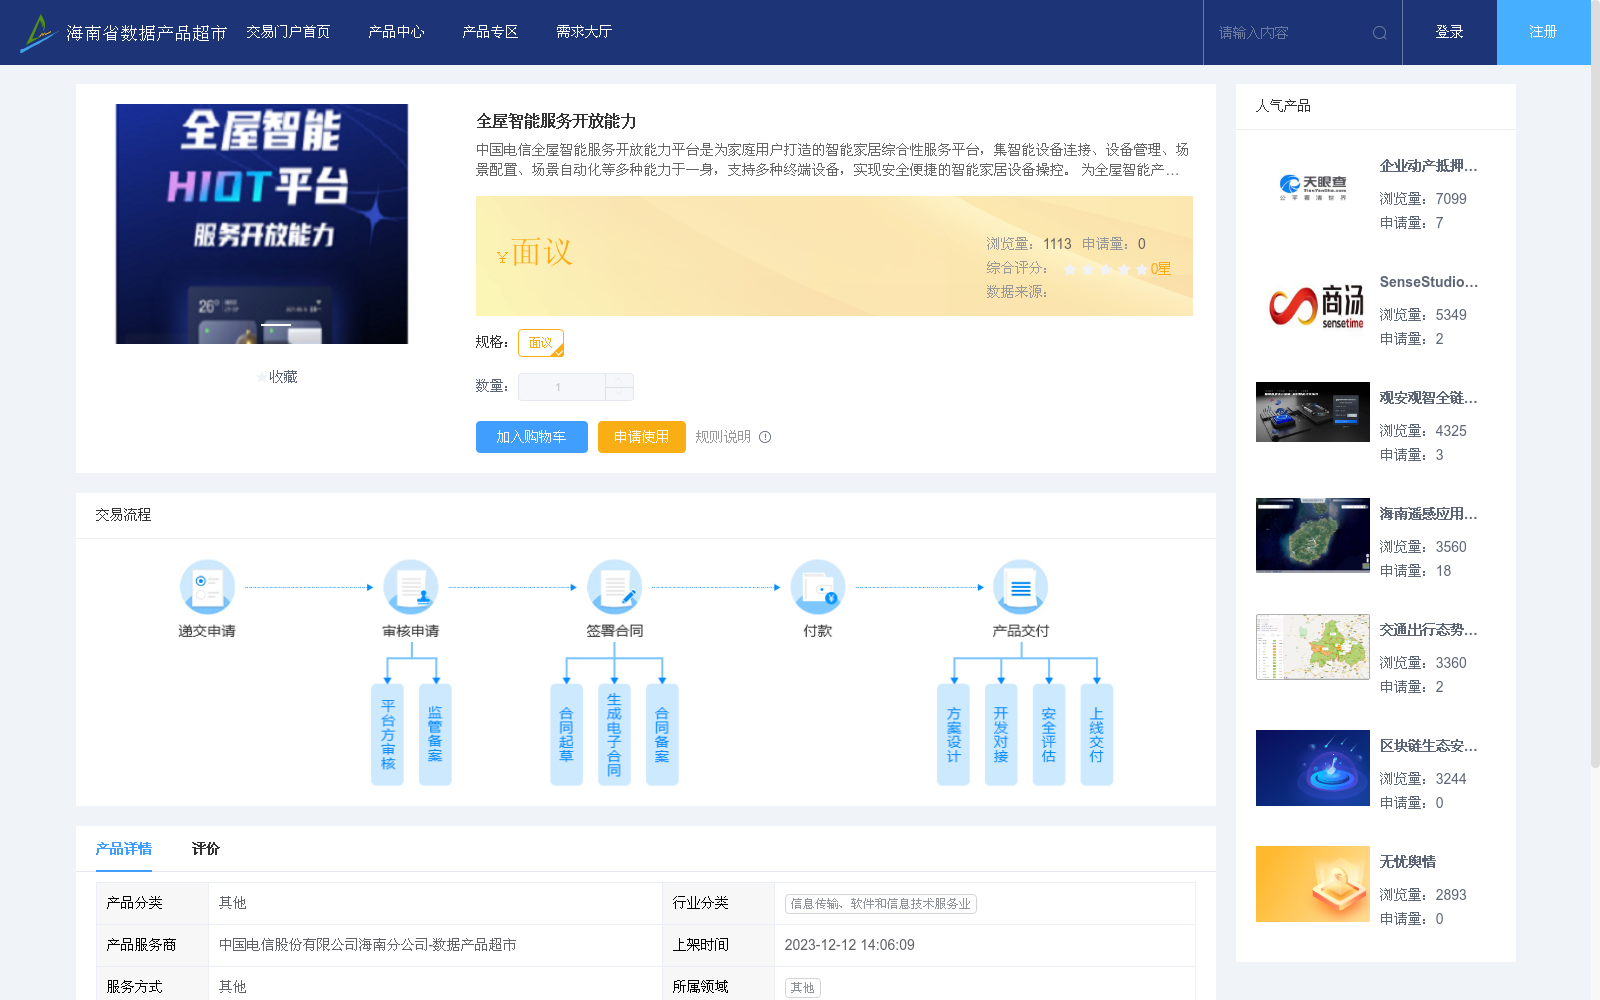Open the 产品中心 menu
Image resolution: width=1600 pixels, height=1000 pixels.
[396, 32]
